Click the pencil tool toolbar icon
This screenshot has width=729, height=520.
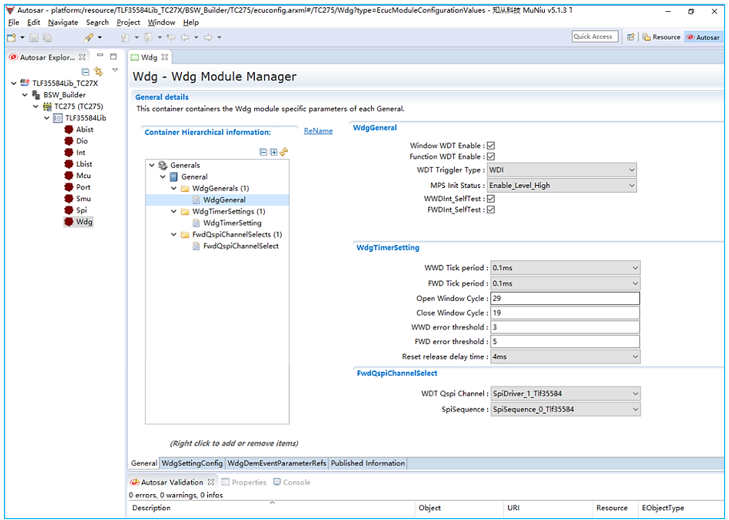pyautogui.click(x=88, y=37)
